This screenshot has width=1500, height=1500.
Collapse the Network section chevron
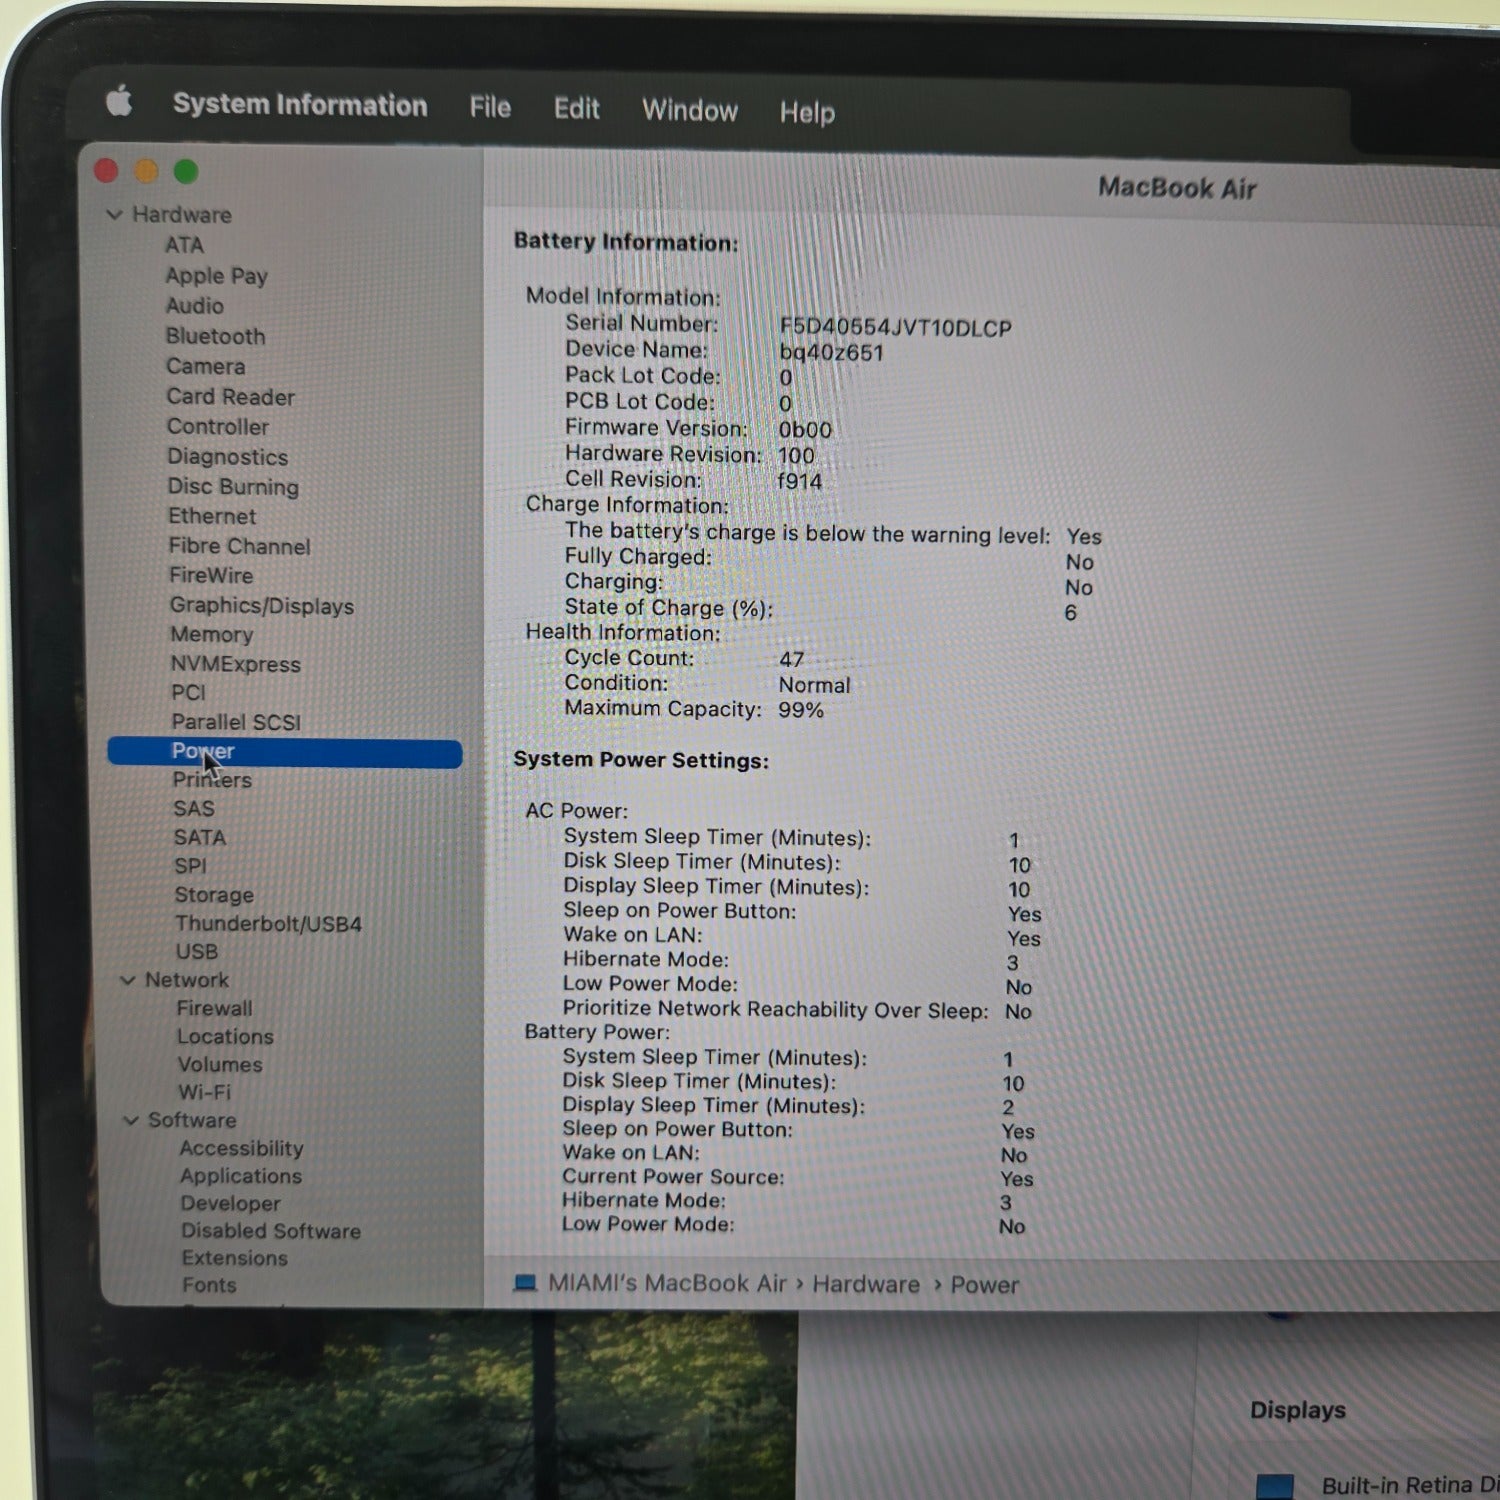click(x=128, y=980)
